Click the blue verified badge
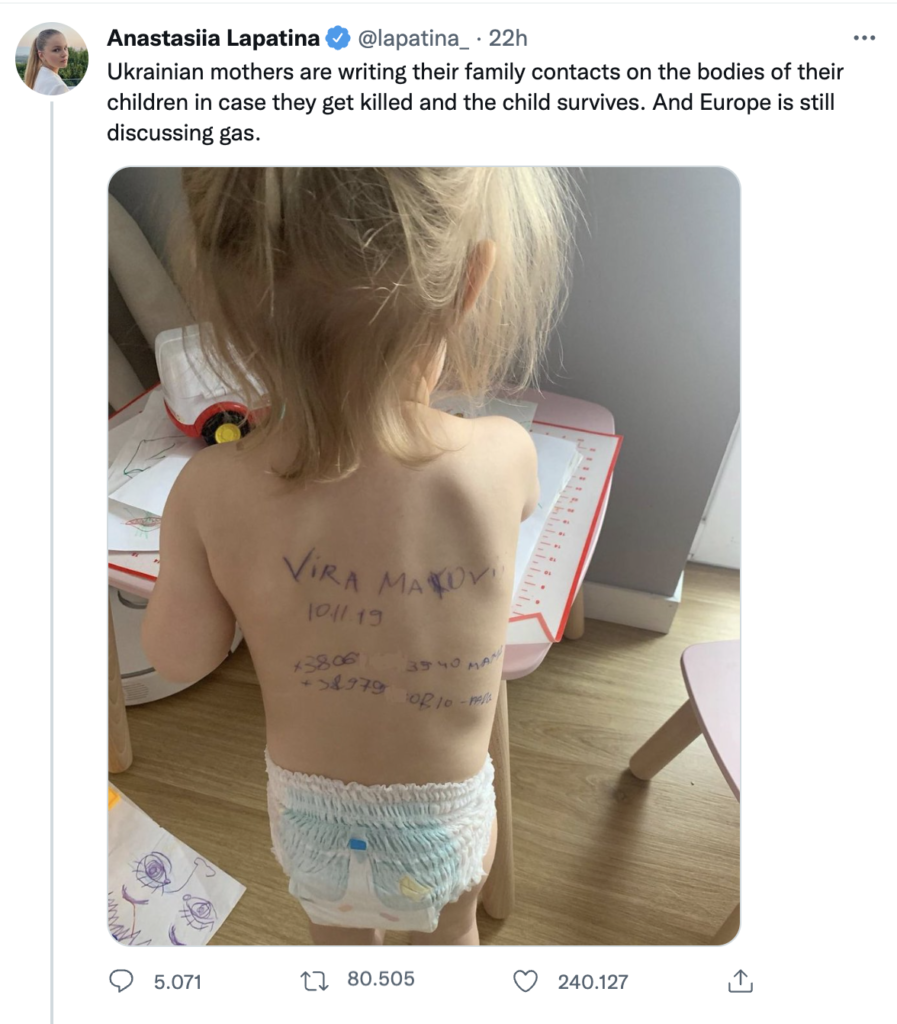Viewport: 897px width, 1024px height. (338, 39)
